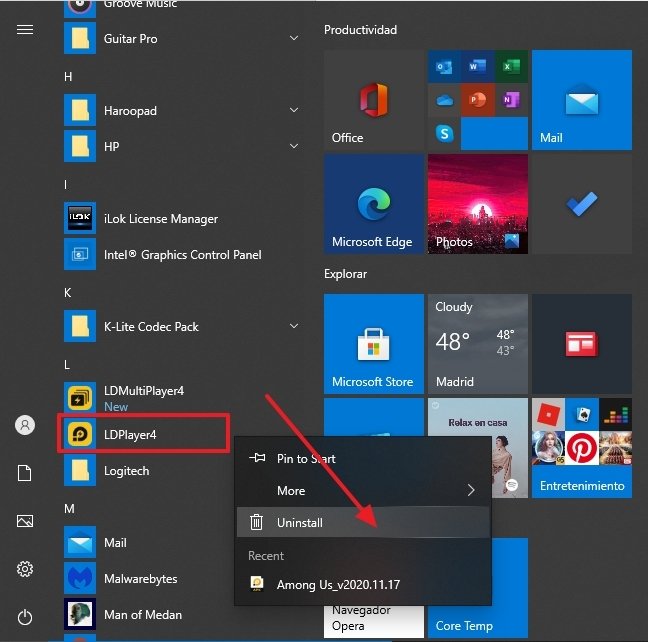Viewport: 648px width, 642px height.
Task: Click the user account icon
Action: [25, 425]
